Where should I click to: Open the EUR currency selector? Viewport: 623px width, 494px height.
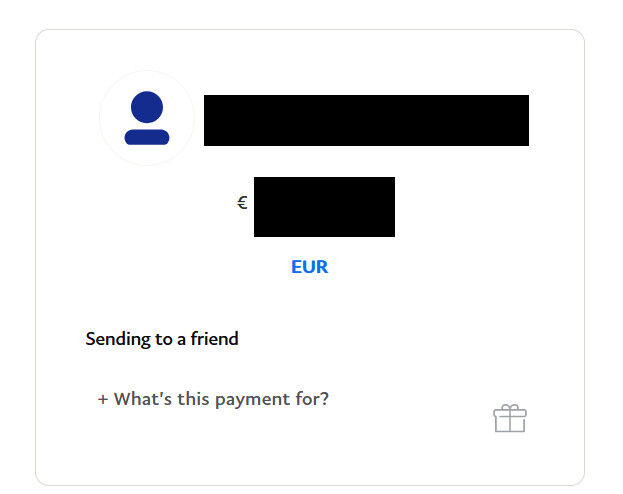[310, 267]
